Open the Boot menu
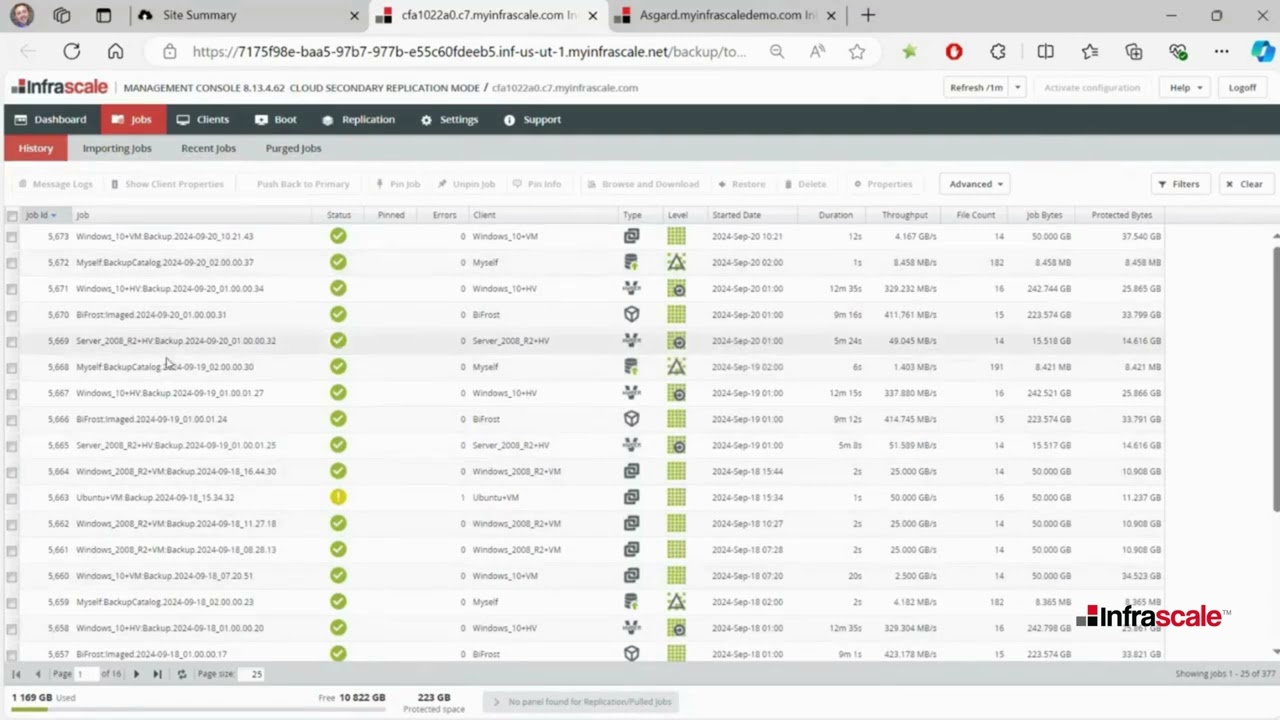The height and width of the screenshot is (720, 1280). pos(276,119)
